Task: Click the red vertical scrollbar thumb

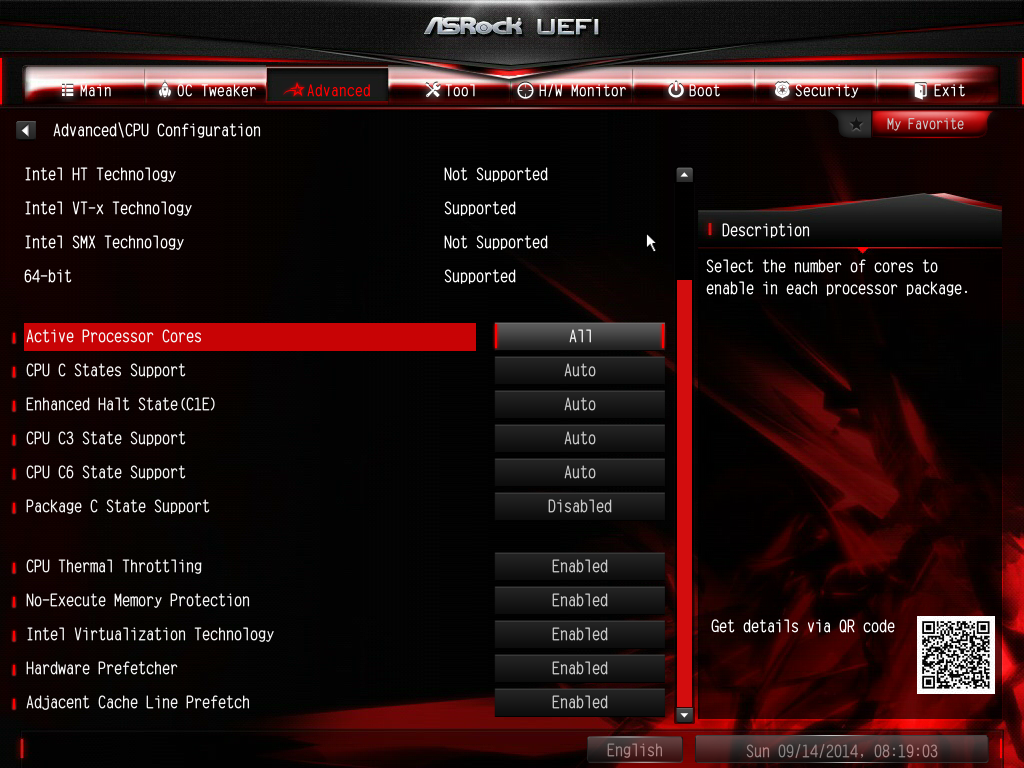Action: pos(684,492)
